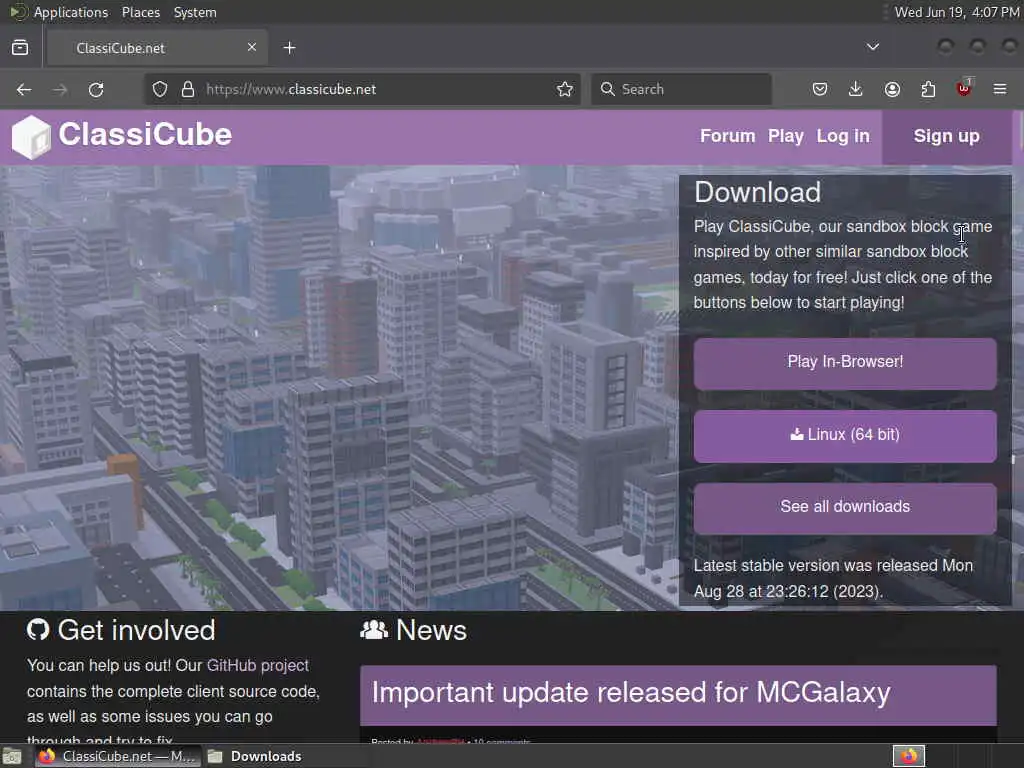Screen dimensions: 1024x768
Task: Click the people icon beside News
Action: [374, 630]
